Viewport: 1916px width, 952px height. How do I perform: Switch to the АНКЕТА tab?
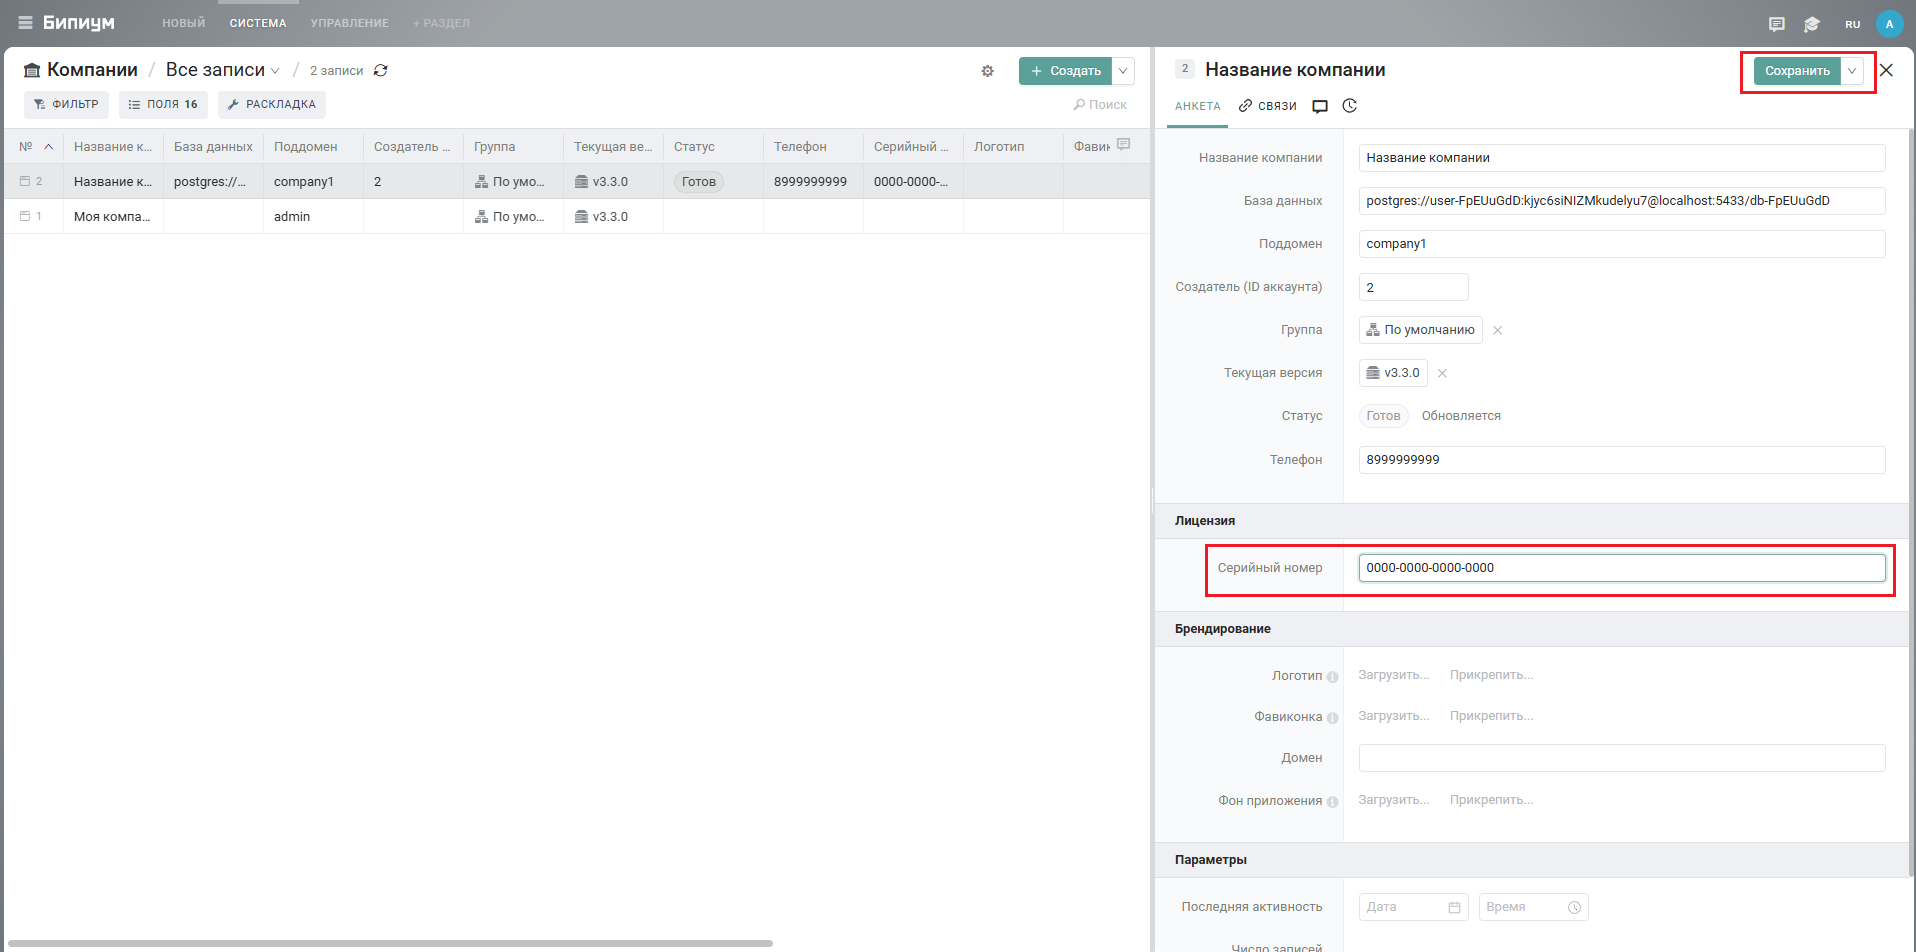(1198, 106)
